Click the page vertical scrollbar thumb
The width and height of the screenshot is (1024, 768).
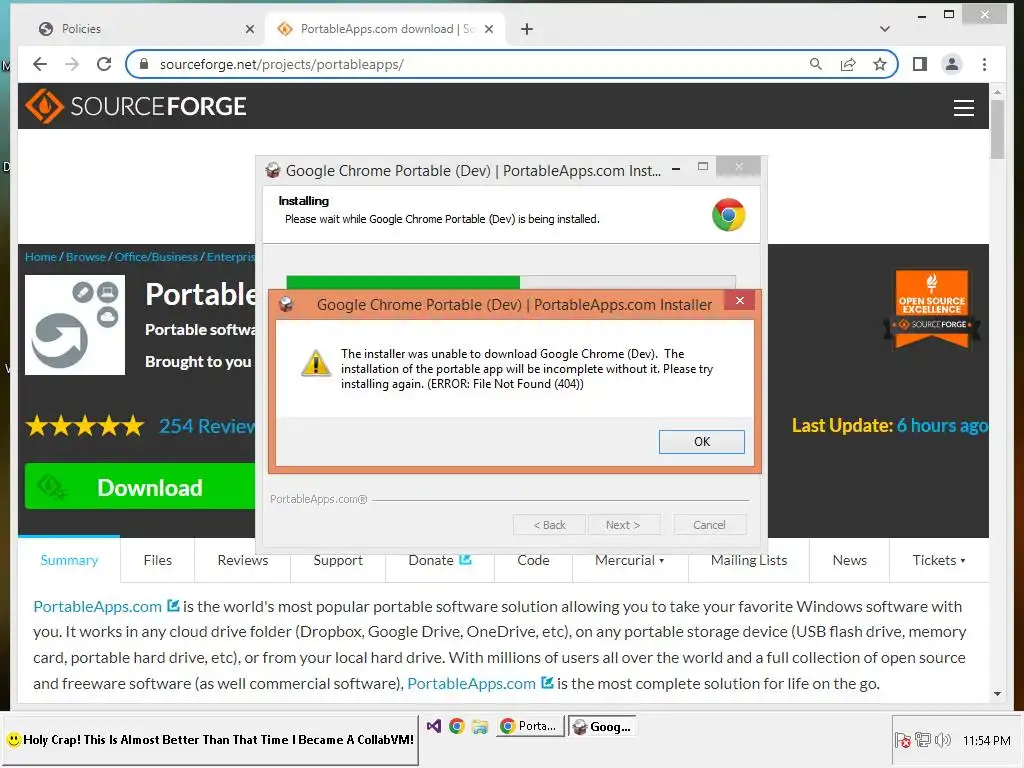(997, 129)
